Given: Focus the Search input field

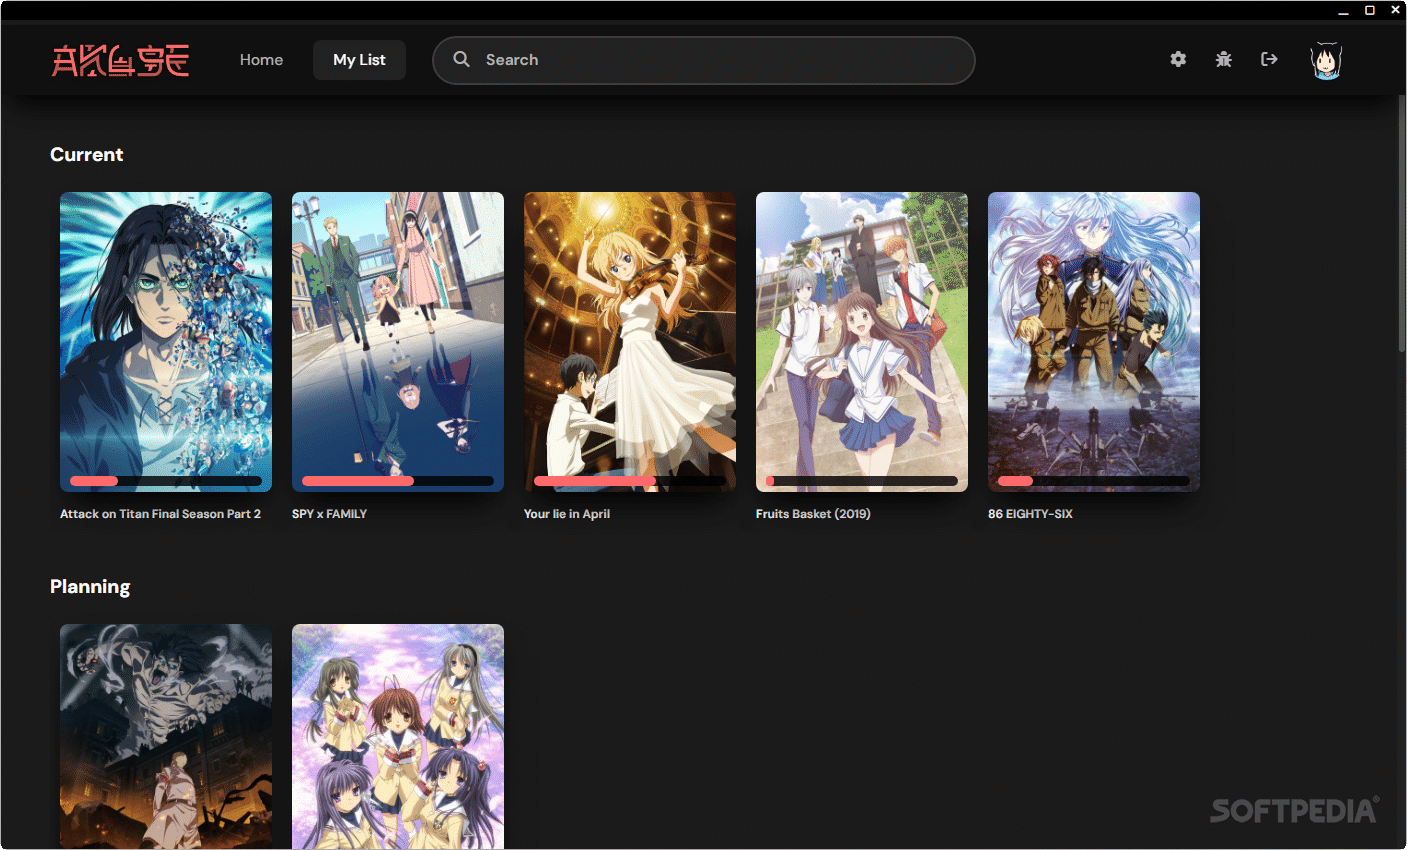Looking at the screenshot, I should tap(703, 60).
